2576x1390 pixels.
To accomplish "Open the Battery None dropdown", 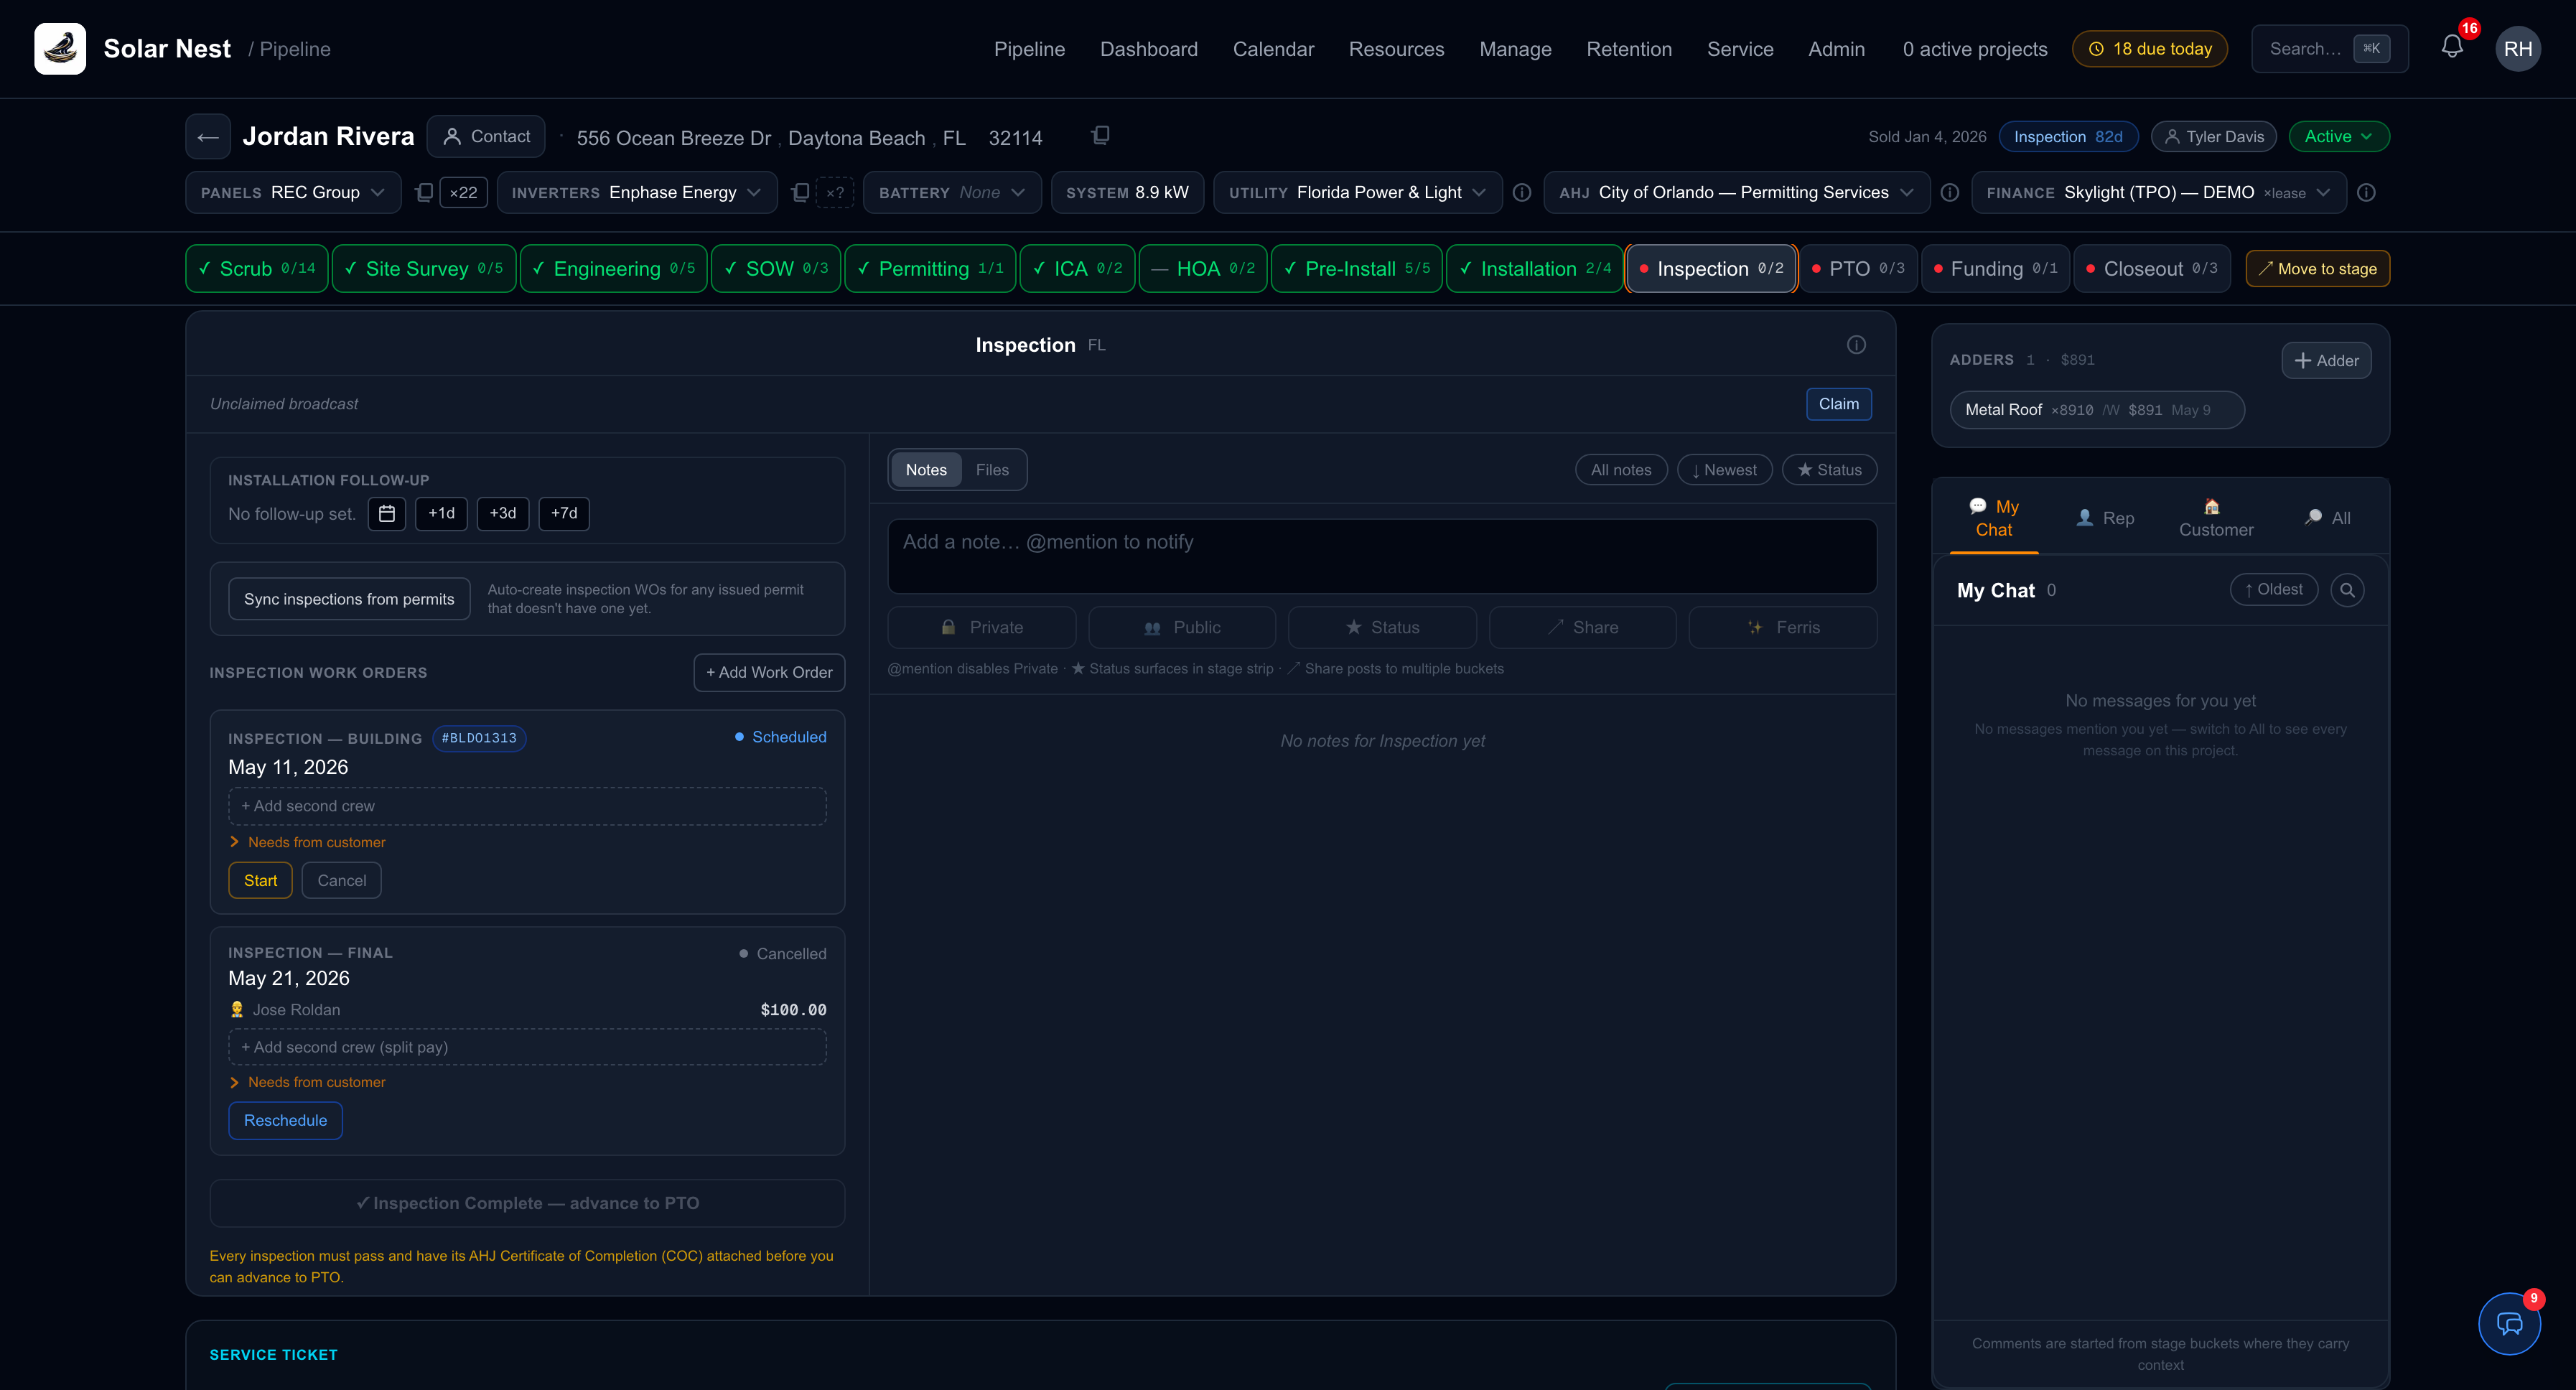I will [952, 192].
